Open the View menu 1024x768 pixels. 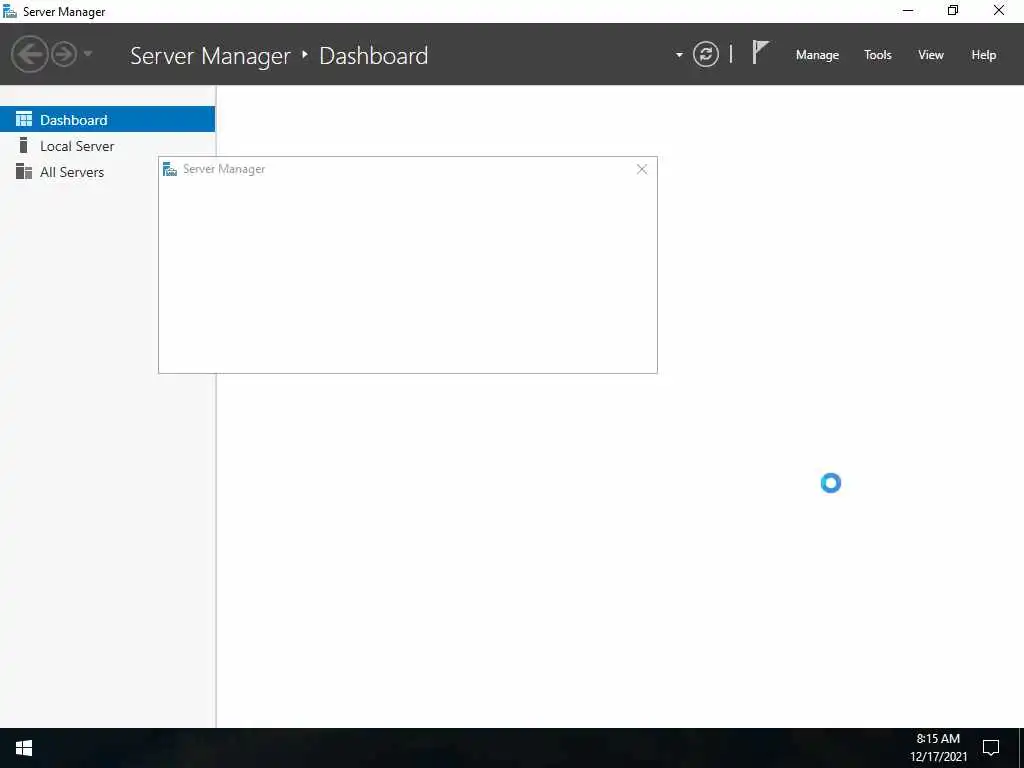[931, 55]
